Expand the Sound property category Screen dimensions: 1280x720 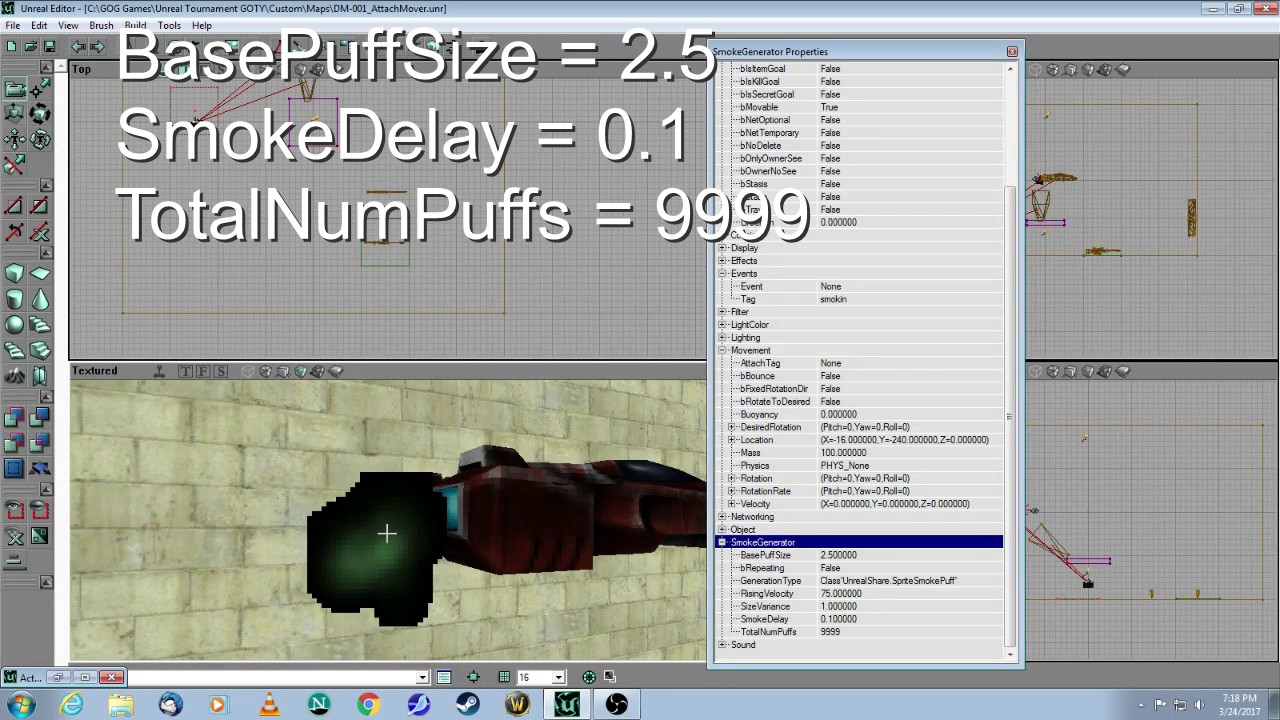(722, 645)
